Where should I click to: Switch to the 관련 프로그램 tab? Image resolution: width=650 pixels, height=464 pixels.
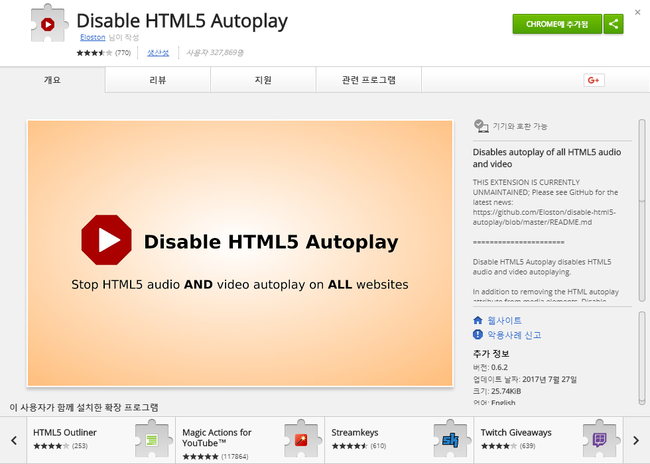pyautogui.click(x=369, y=80)
